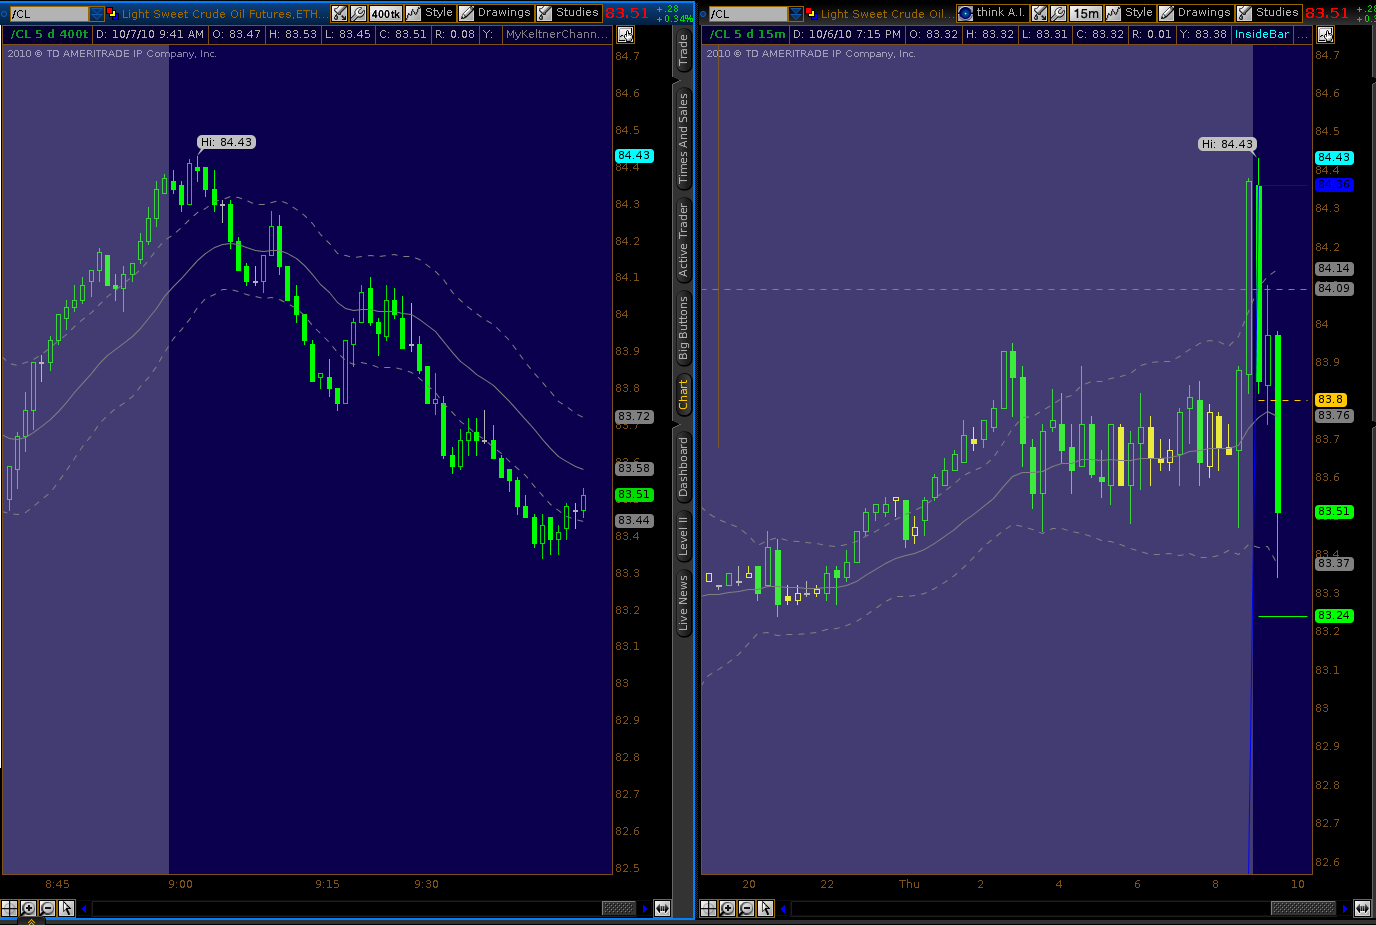1376x925 pixels.
Task: Click the red 83.51 last price in left header
Action: tap(627, 13)
